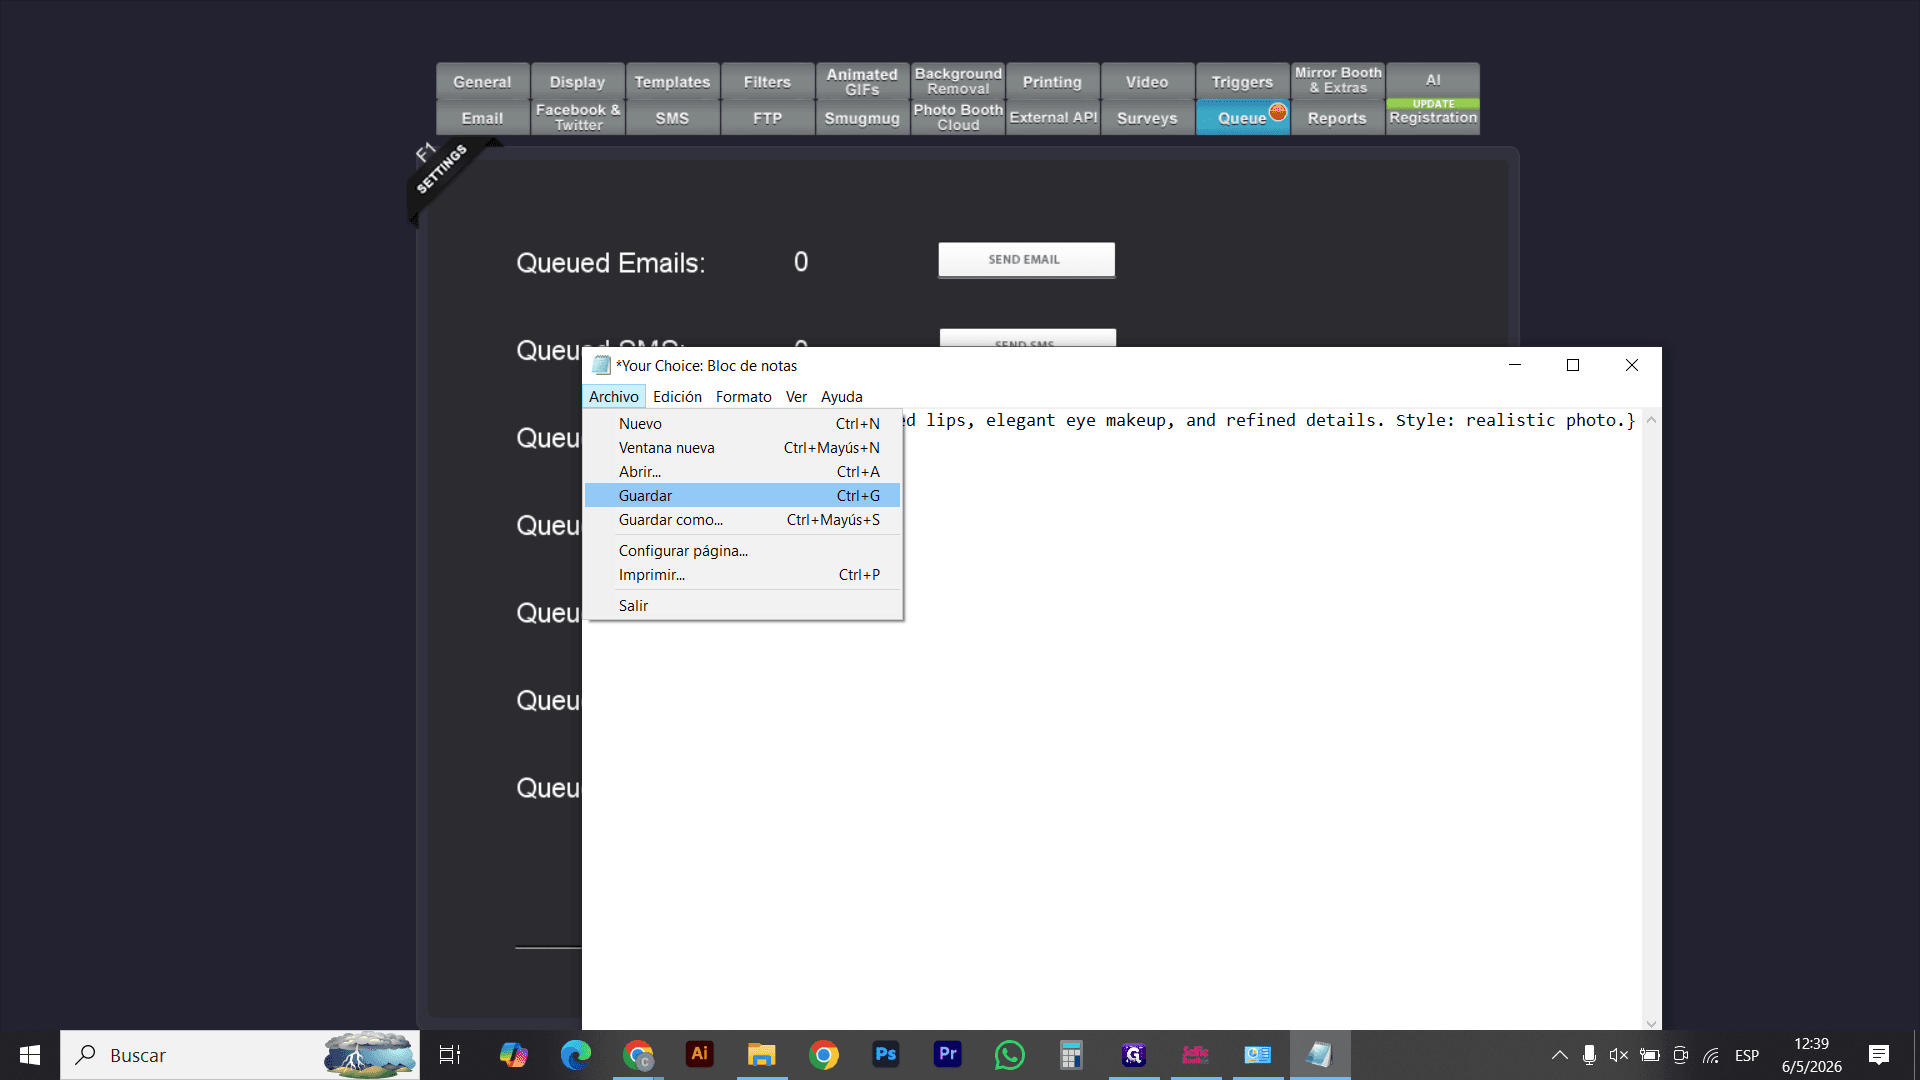Click the Registration update tab

1433,117
